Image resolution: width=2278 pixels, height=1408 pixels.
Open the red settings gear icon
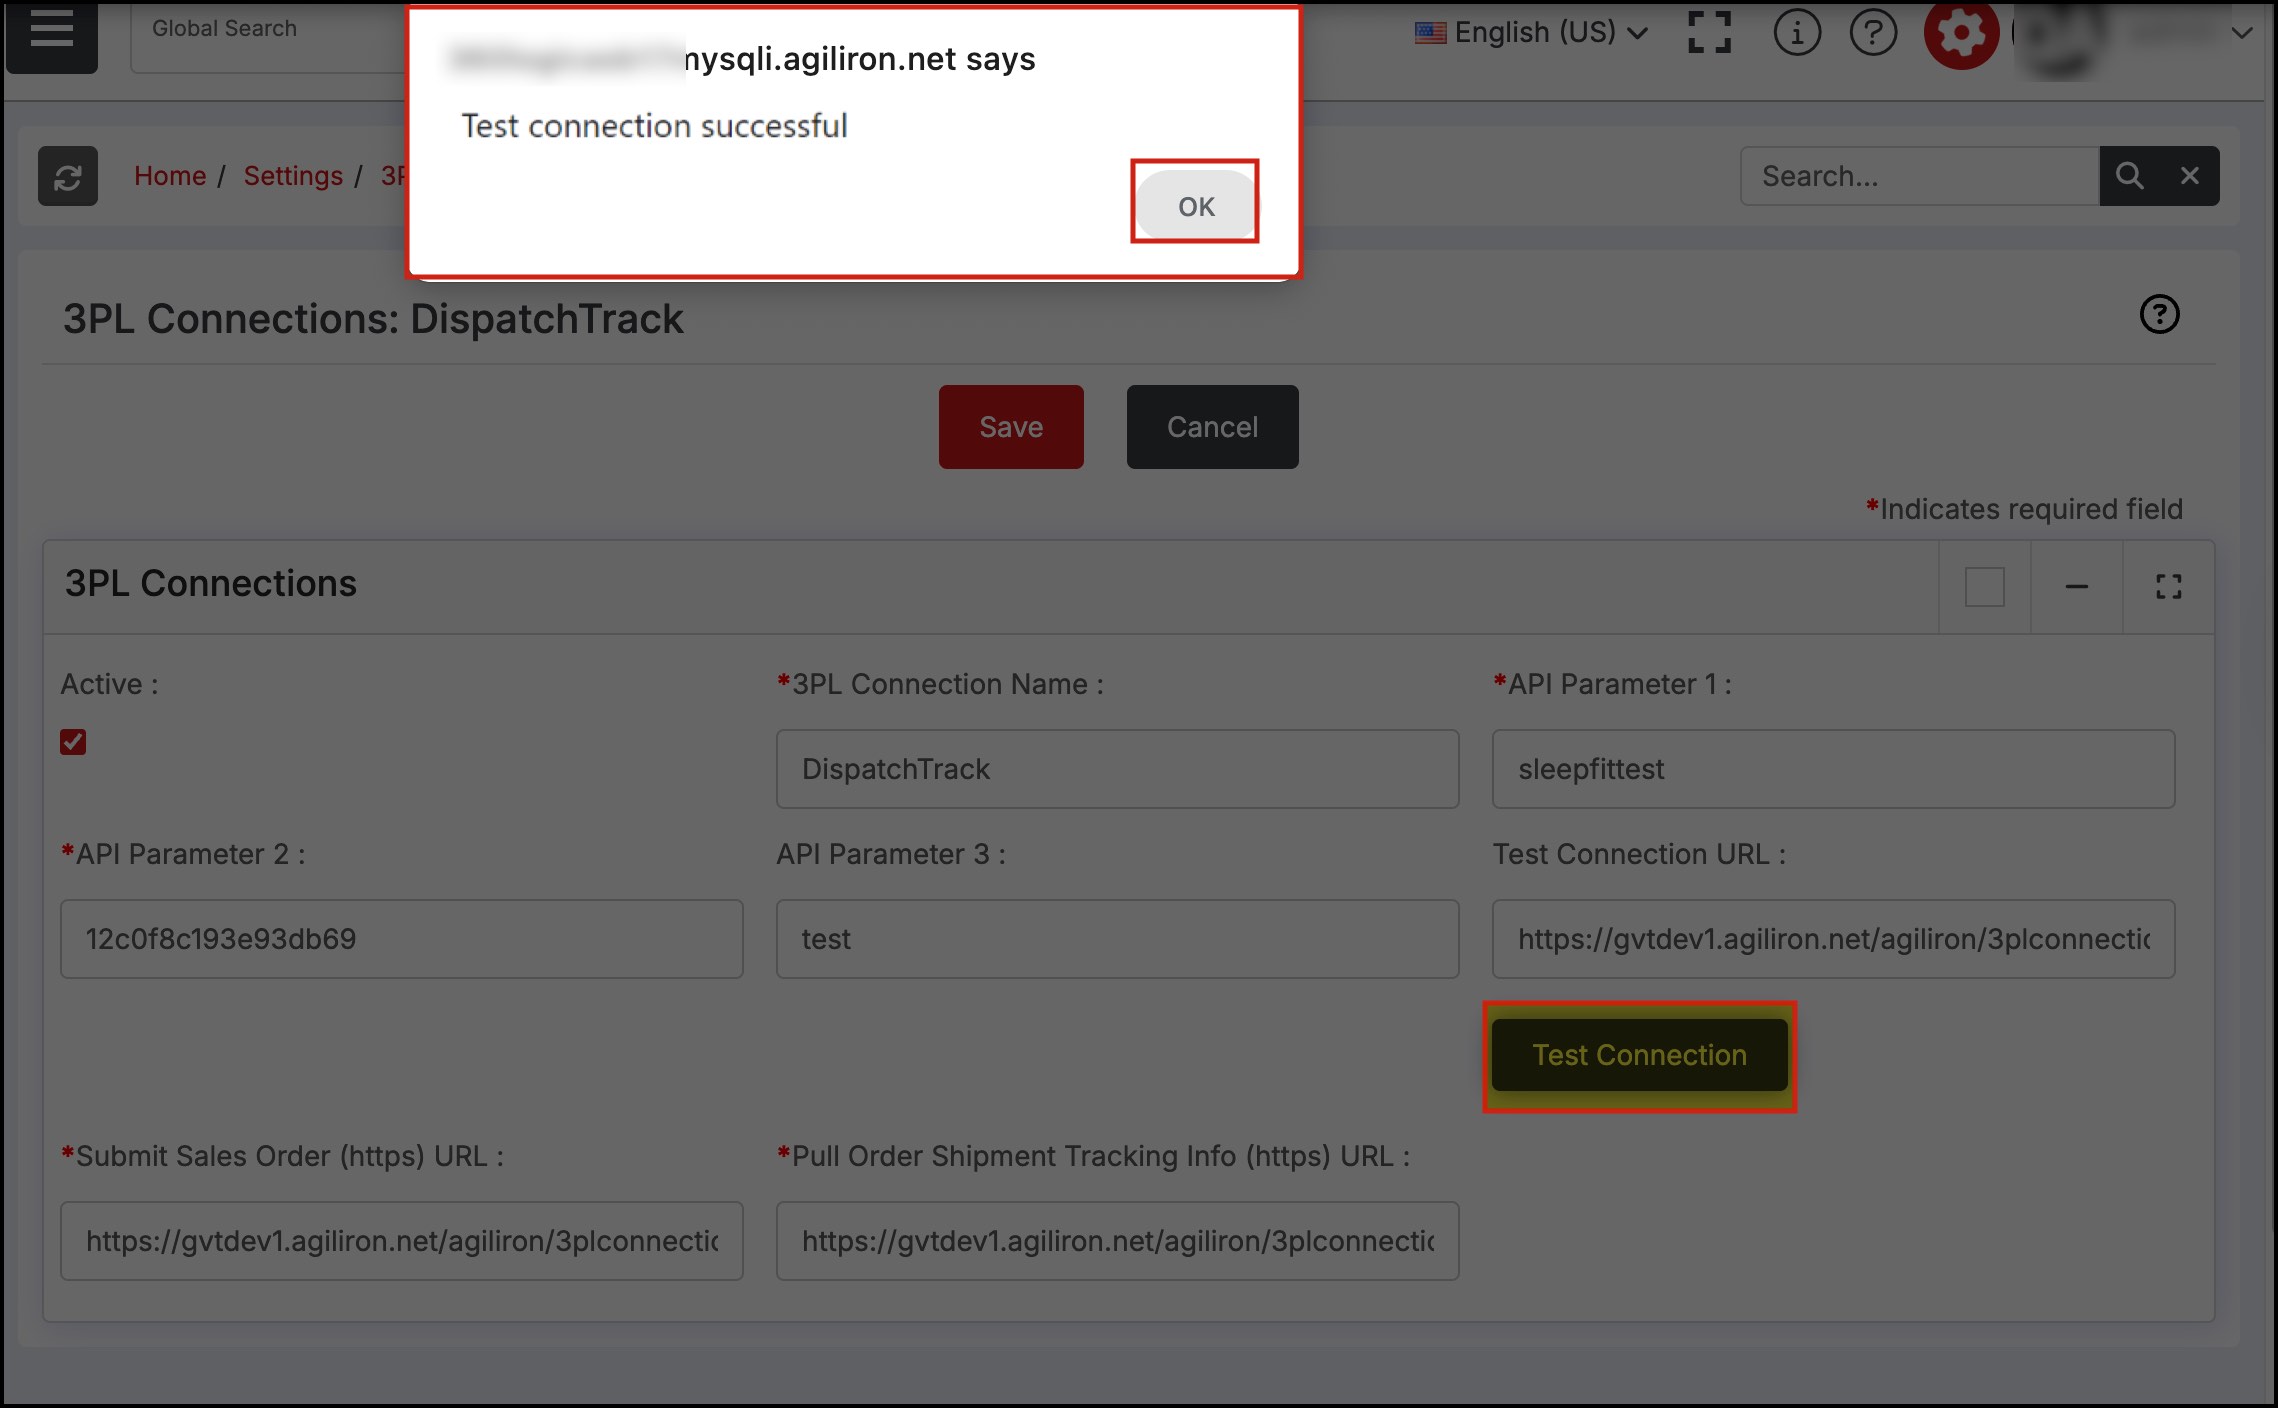tap(1960, 34)
